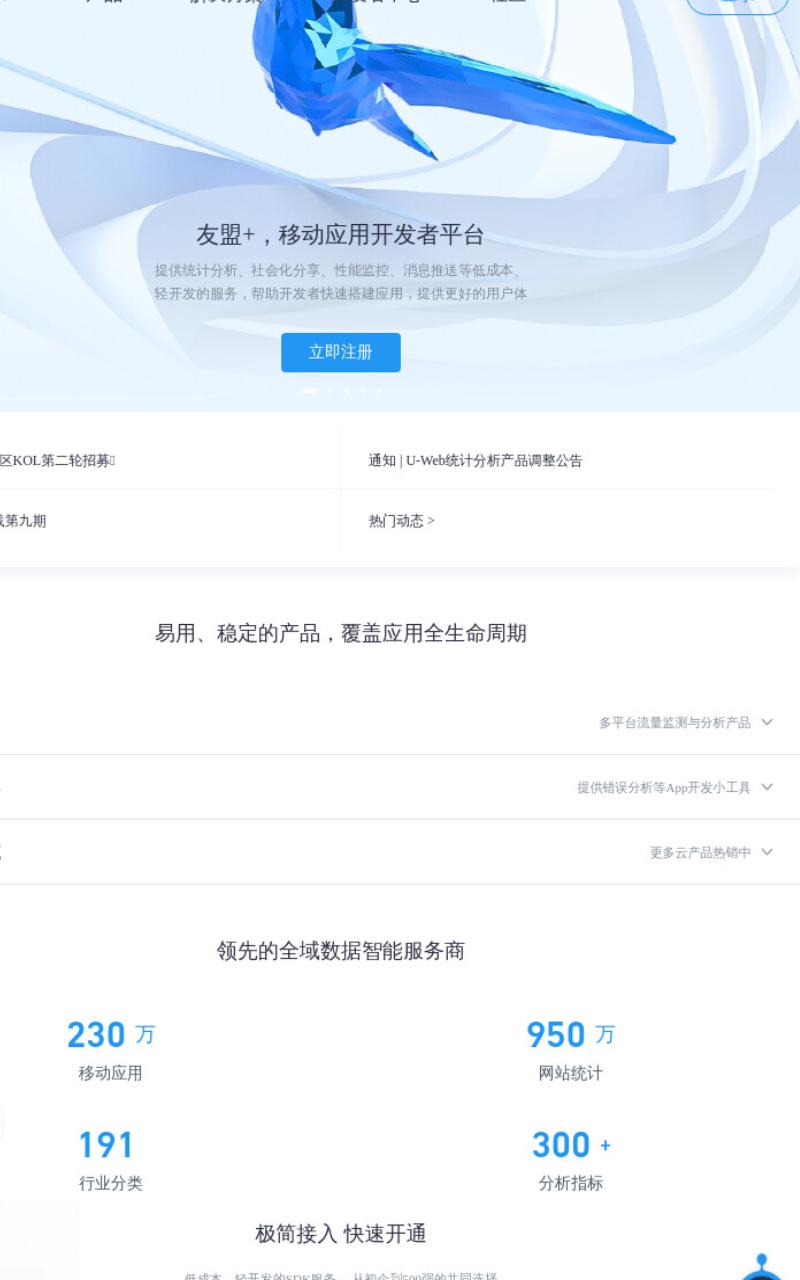Click the heading 友盟+，移动应用开发者平台
This screenshot has height=1280, width=800.
pos(340,235)
